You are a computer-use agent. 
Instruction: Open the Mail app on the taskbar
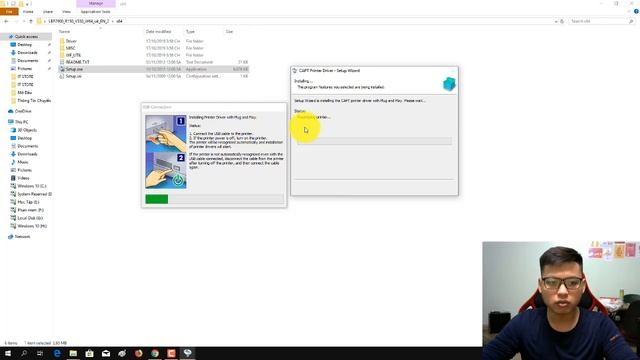coord(106,353)
